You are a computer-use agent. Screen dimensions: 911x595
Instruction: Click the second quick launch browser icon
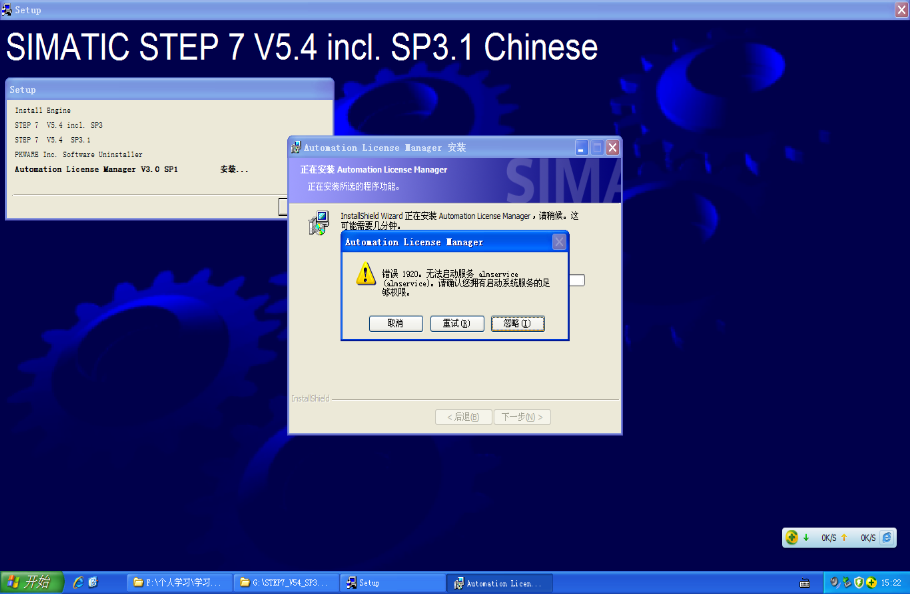pyautogui.click(x=93, y=582)
